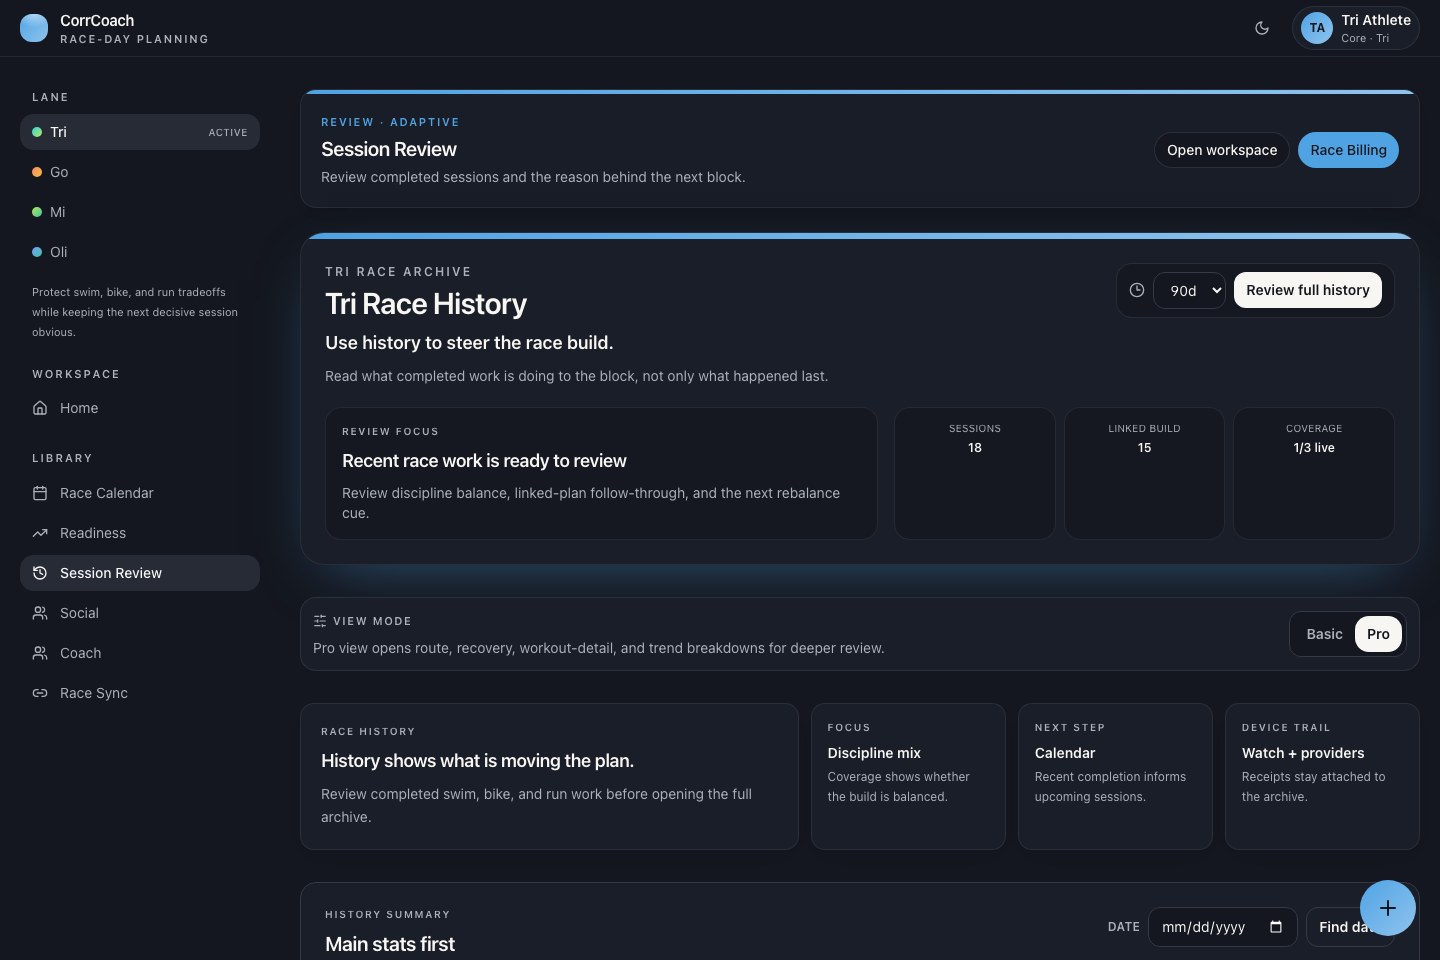Click the date input field

coord(1223,927)
